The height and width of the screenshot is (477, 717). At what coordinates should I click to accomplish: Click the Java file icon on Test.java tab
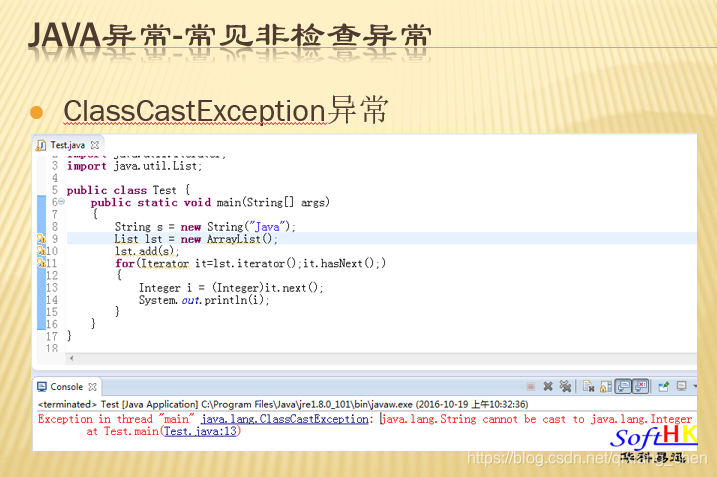41,145
